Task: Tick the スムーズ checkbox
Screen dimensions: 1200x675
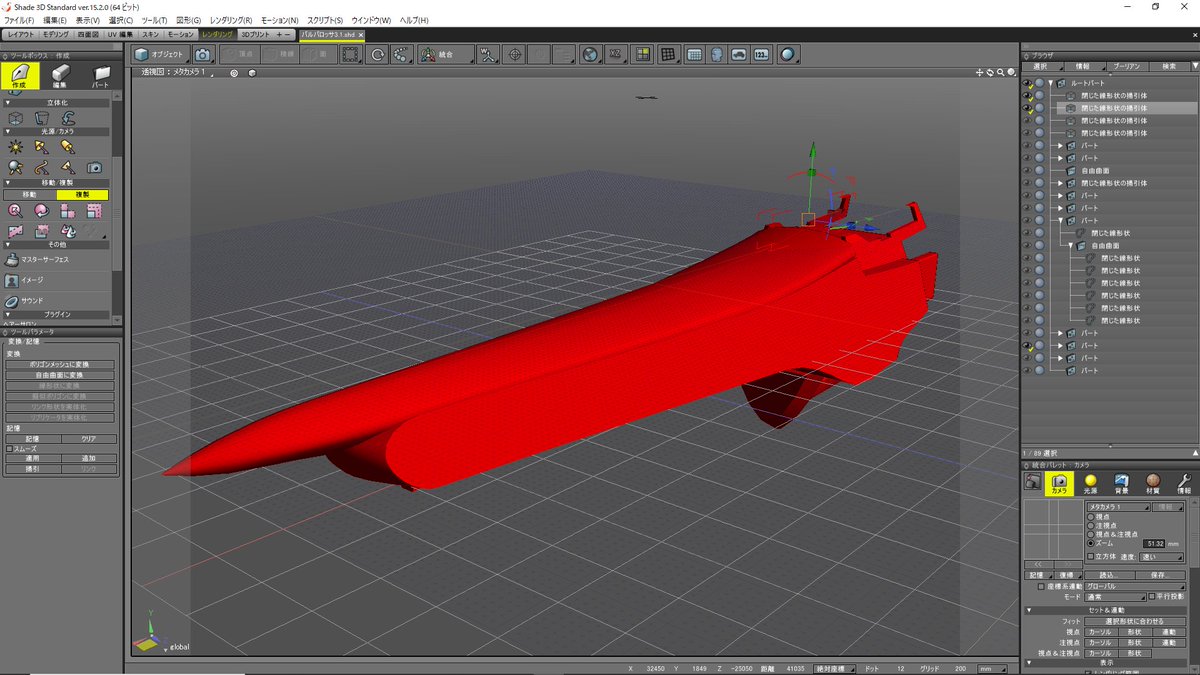Action: (9, 449)
